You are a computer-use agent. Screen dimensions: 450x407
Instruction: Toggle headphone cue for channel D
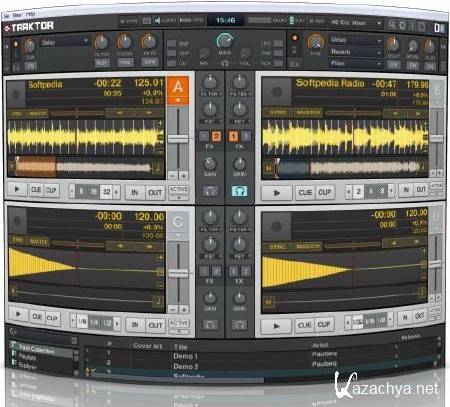click(x=239, y=325)
